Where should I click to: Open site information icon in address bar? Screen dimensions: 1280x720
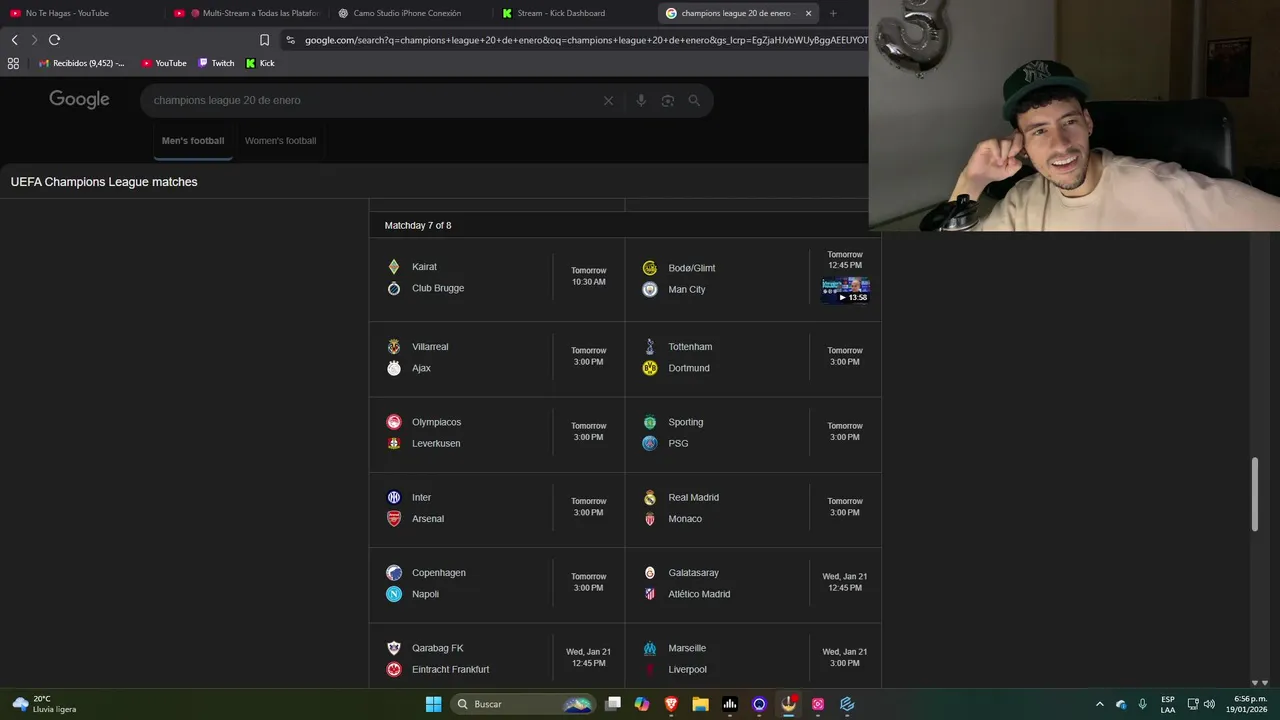290,40
